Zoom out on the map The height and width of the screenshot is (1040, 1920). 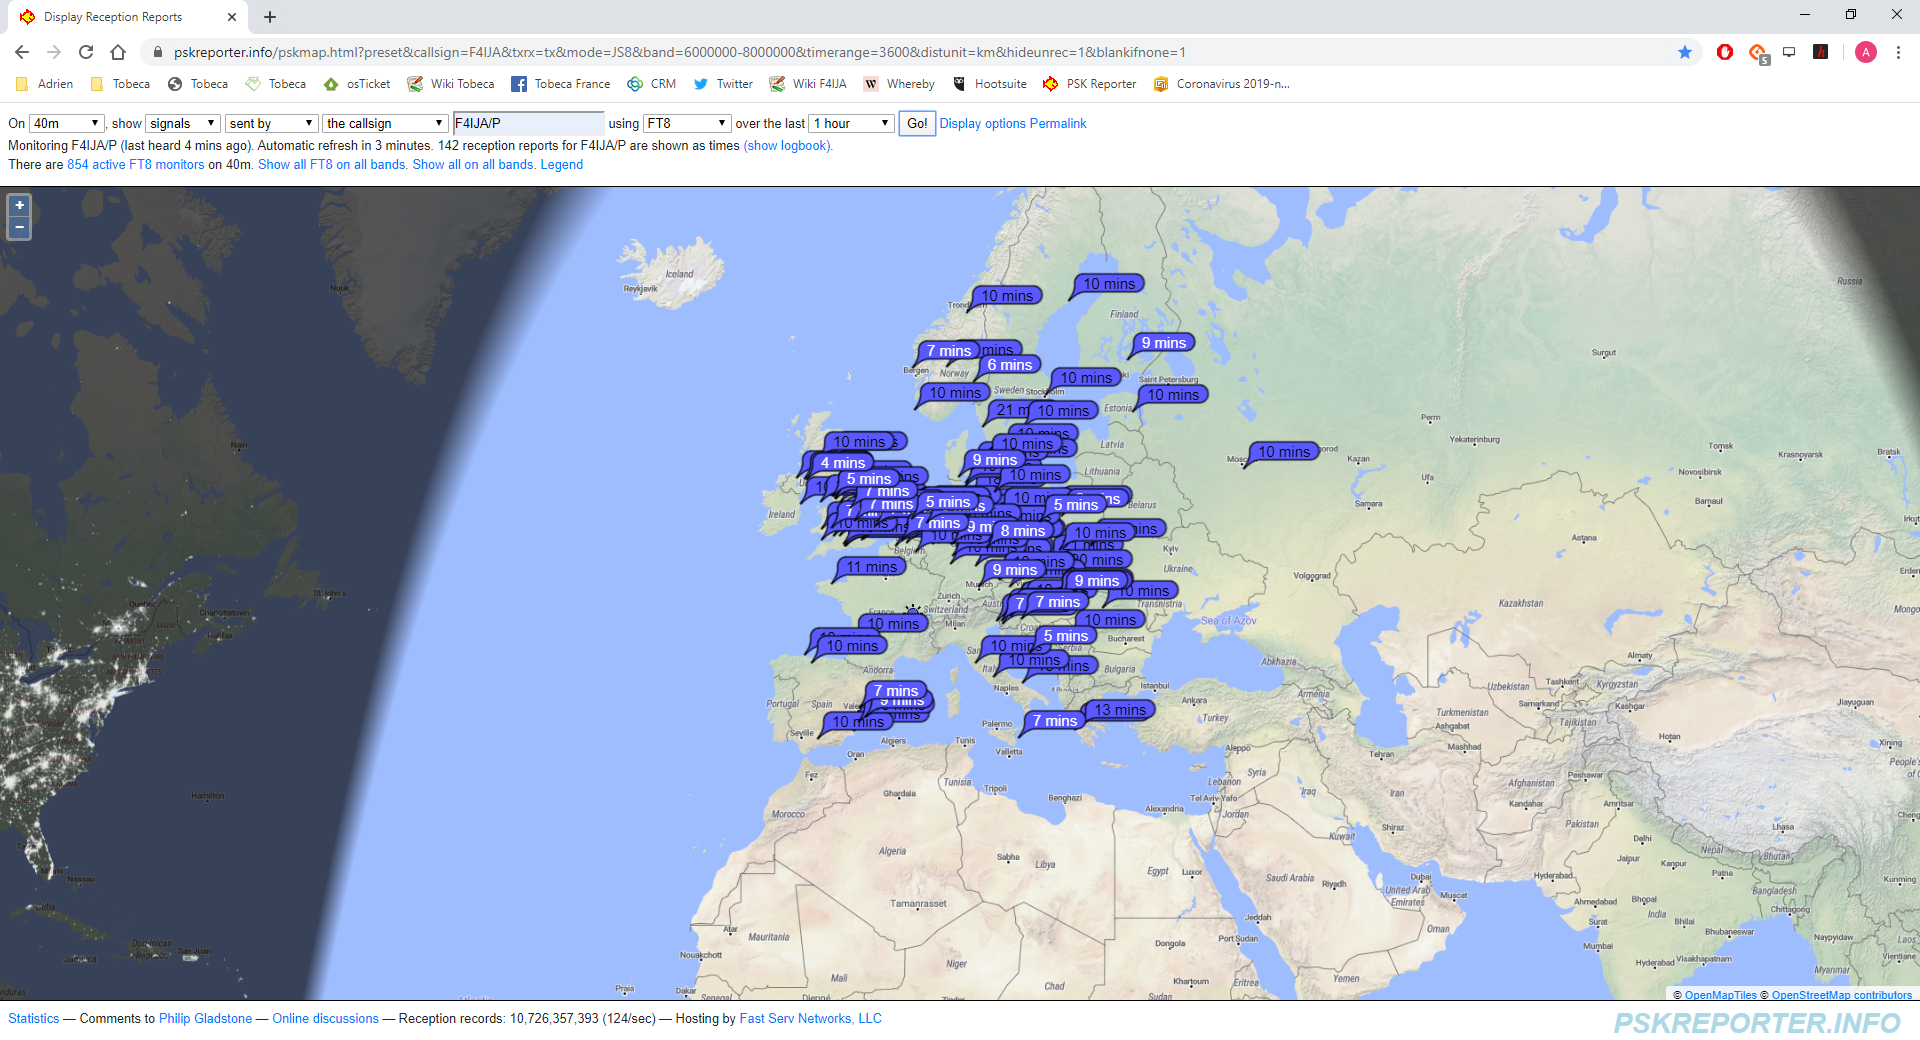coord(19,228)
